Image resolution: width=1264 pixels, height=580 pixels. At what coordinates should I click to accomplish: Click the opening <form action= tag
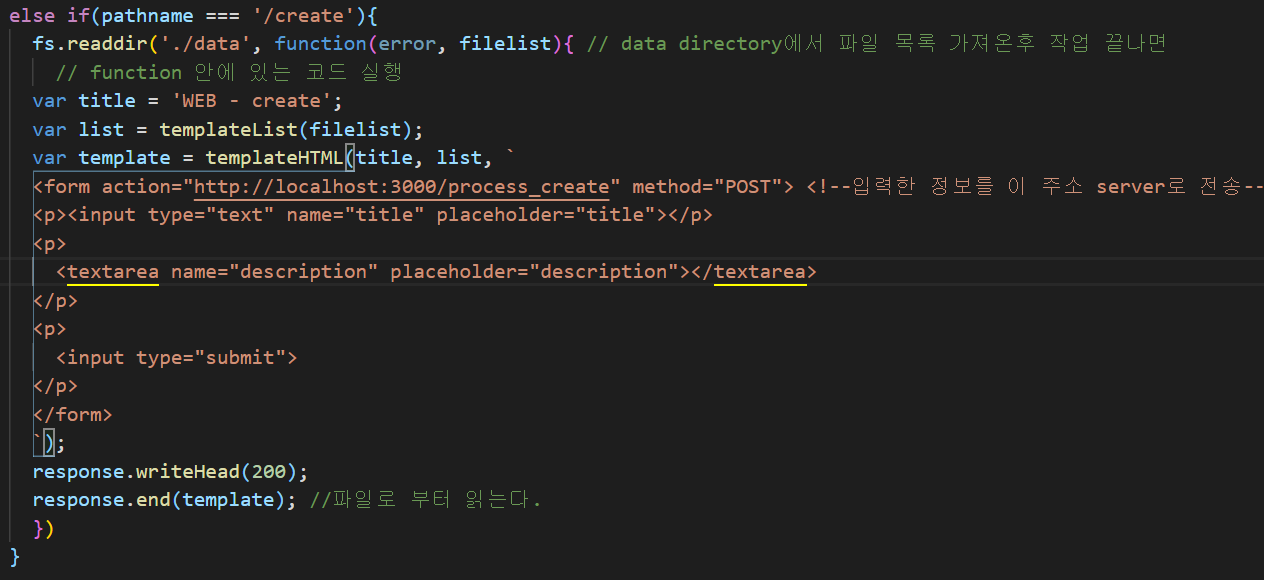tap(113, 186)
